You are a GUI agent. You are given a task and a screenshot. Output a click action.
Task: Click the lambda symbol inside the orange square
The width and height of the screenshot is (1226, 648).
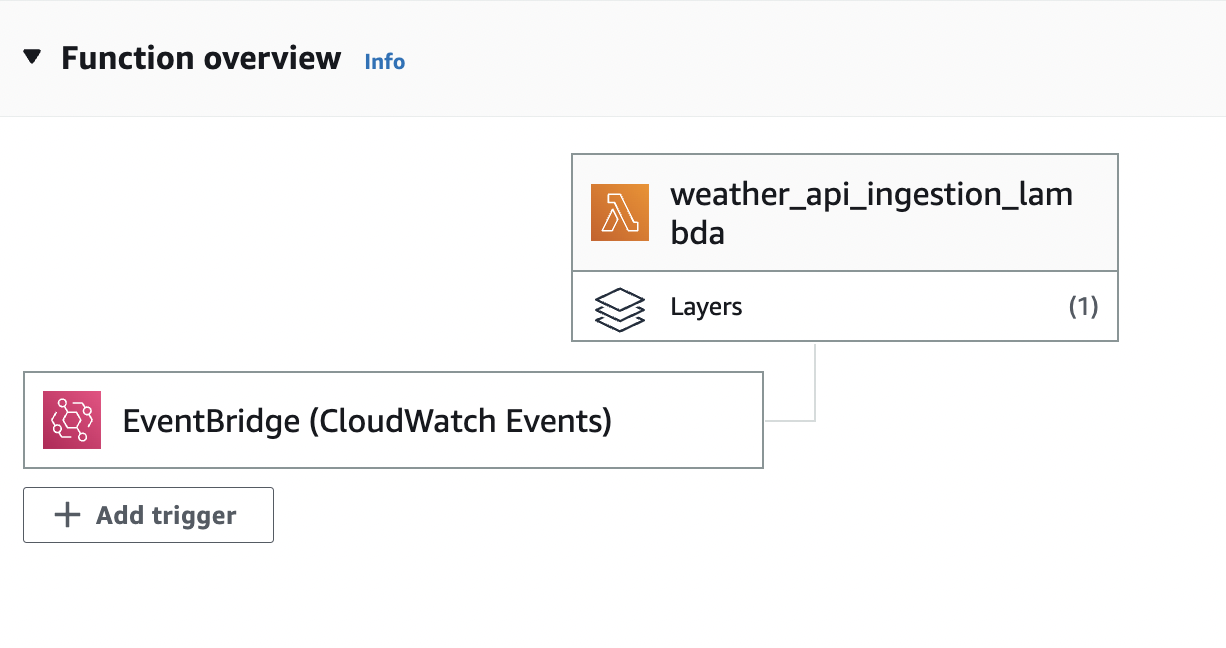619,212
